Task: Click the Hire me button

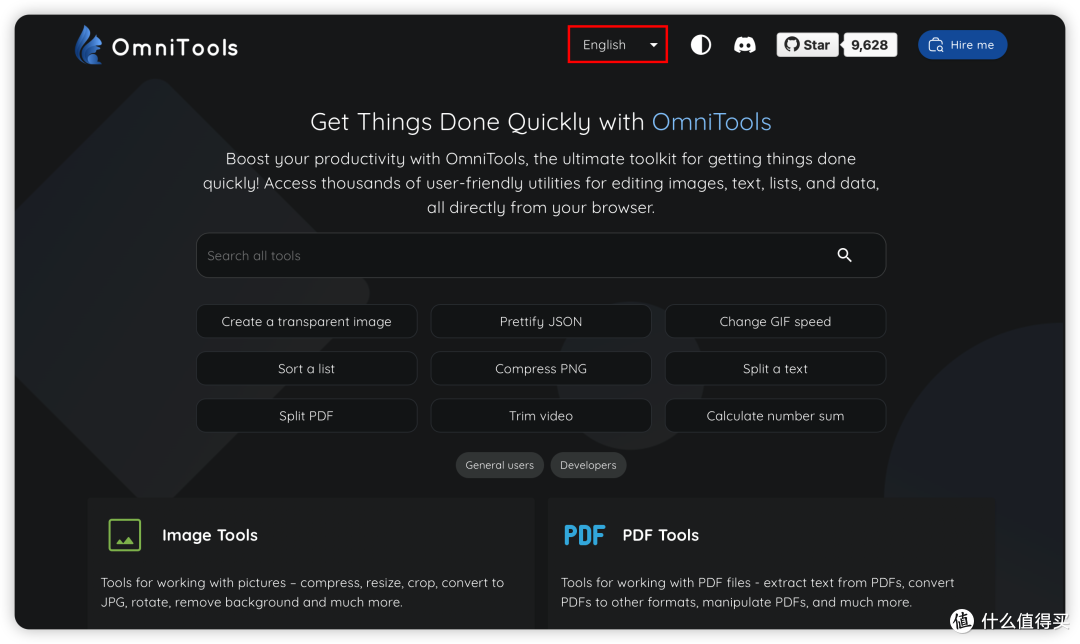Action: tap(962, 45)
